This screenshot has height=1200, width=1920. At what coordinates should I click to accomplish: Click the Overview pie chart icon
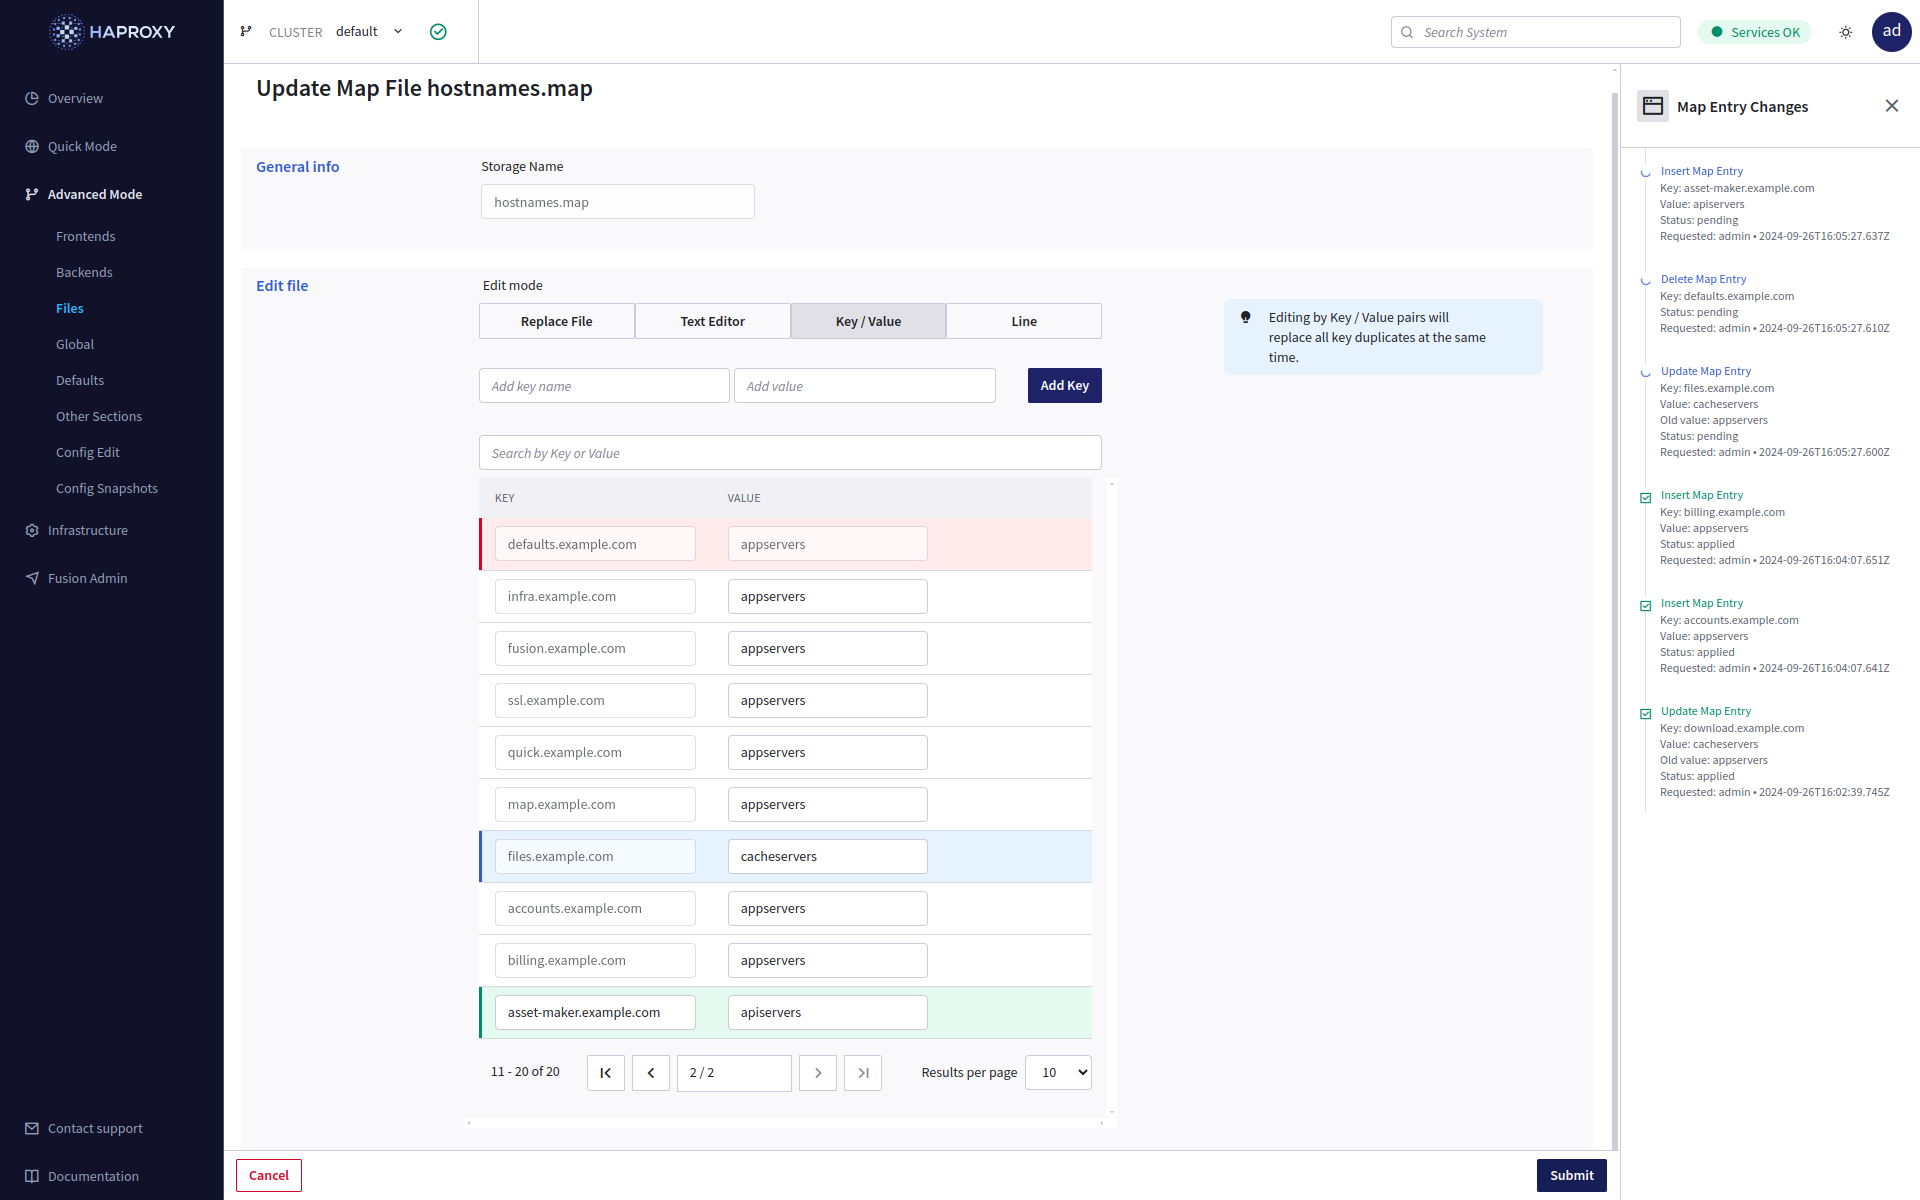coord(32,98)
